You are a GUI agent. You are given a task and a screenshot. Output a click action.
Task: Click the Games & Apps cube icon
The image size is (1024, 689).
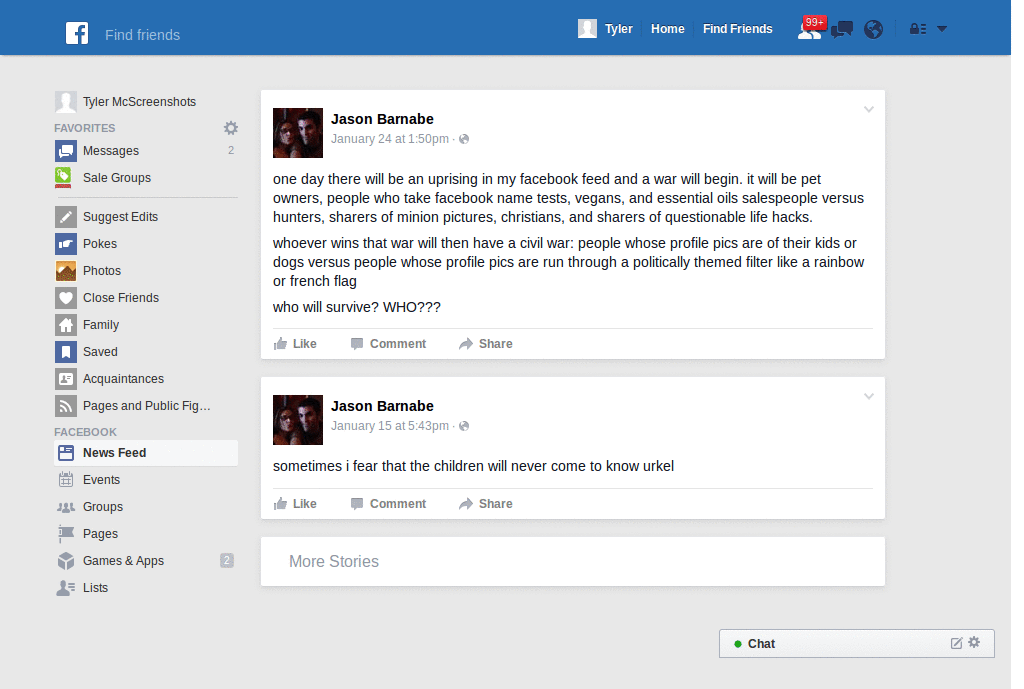66,561
